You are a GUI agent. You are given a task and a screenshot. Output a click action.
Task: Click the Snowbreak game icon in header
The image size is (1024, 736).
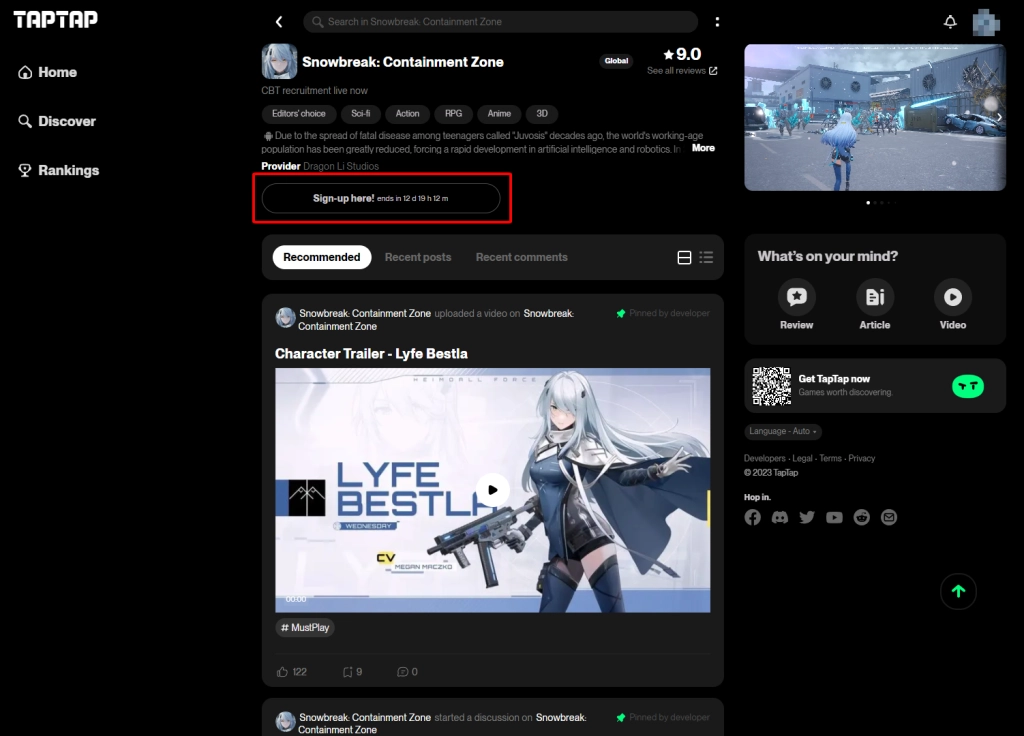pos(280,61)
